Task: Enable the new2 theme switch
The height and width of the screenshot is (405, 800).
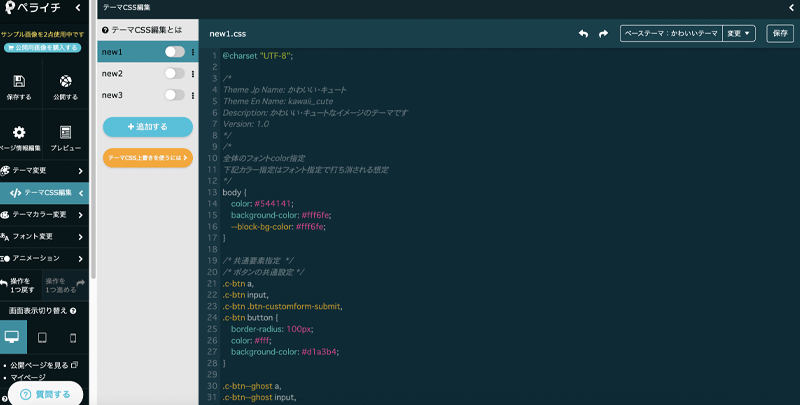Action: [174, 74]
